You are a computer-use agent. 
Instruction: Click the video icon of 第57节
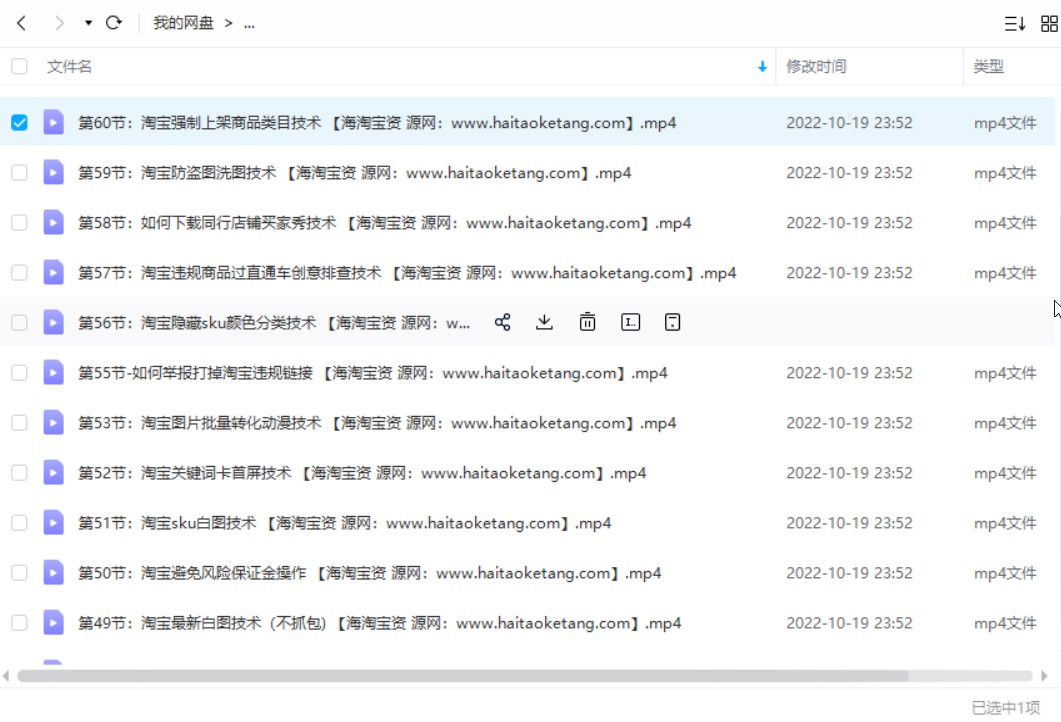coord(53,273)
